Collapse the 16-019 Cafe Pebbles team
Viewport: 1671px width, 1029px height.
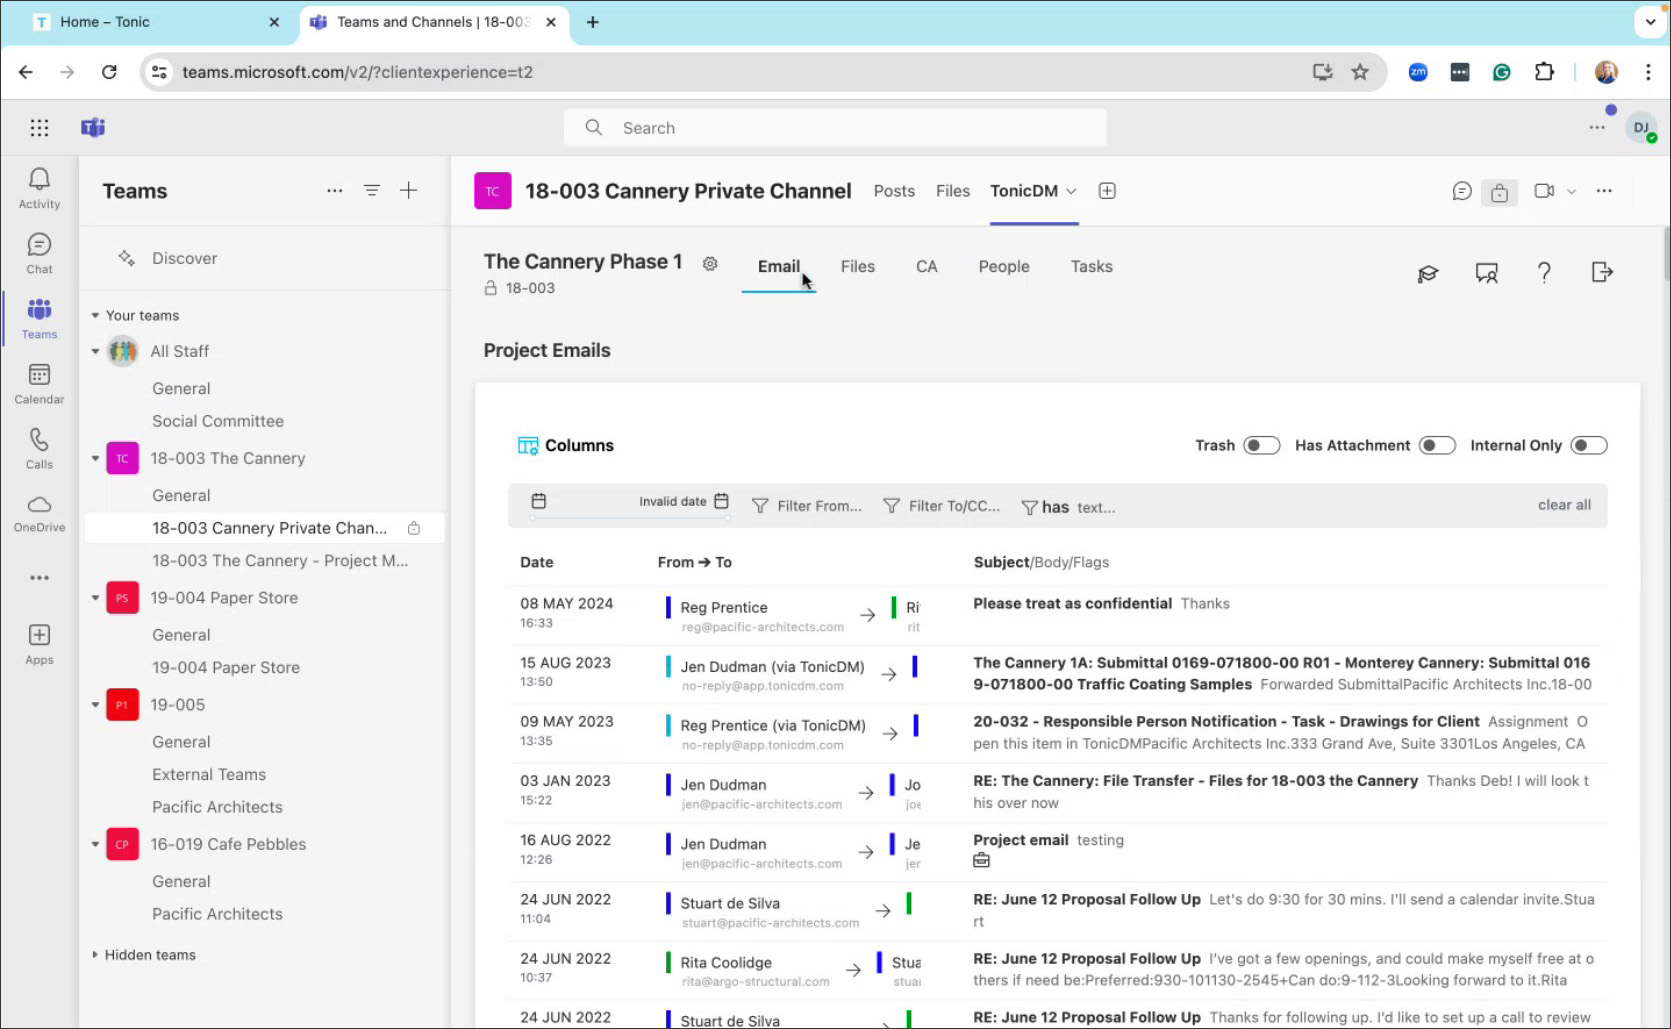click(x=95, y=845)
